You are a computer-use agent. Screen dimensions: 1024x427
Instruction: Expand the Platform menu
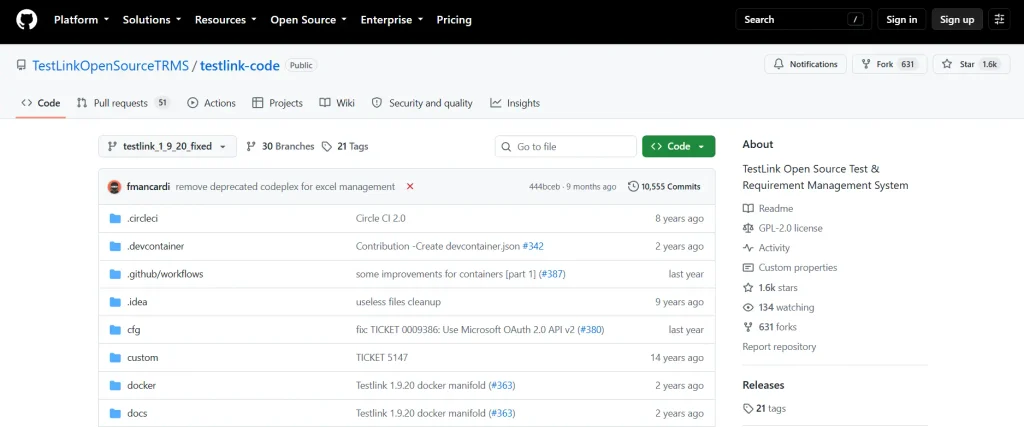point(81,20)
